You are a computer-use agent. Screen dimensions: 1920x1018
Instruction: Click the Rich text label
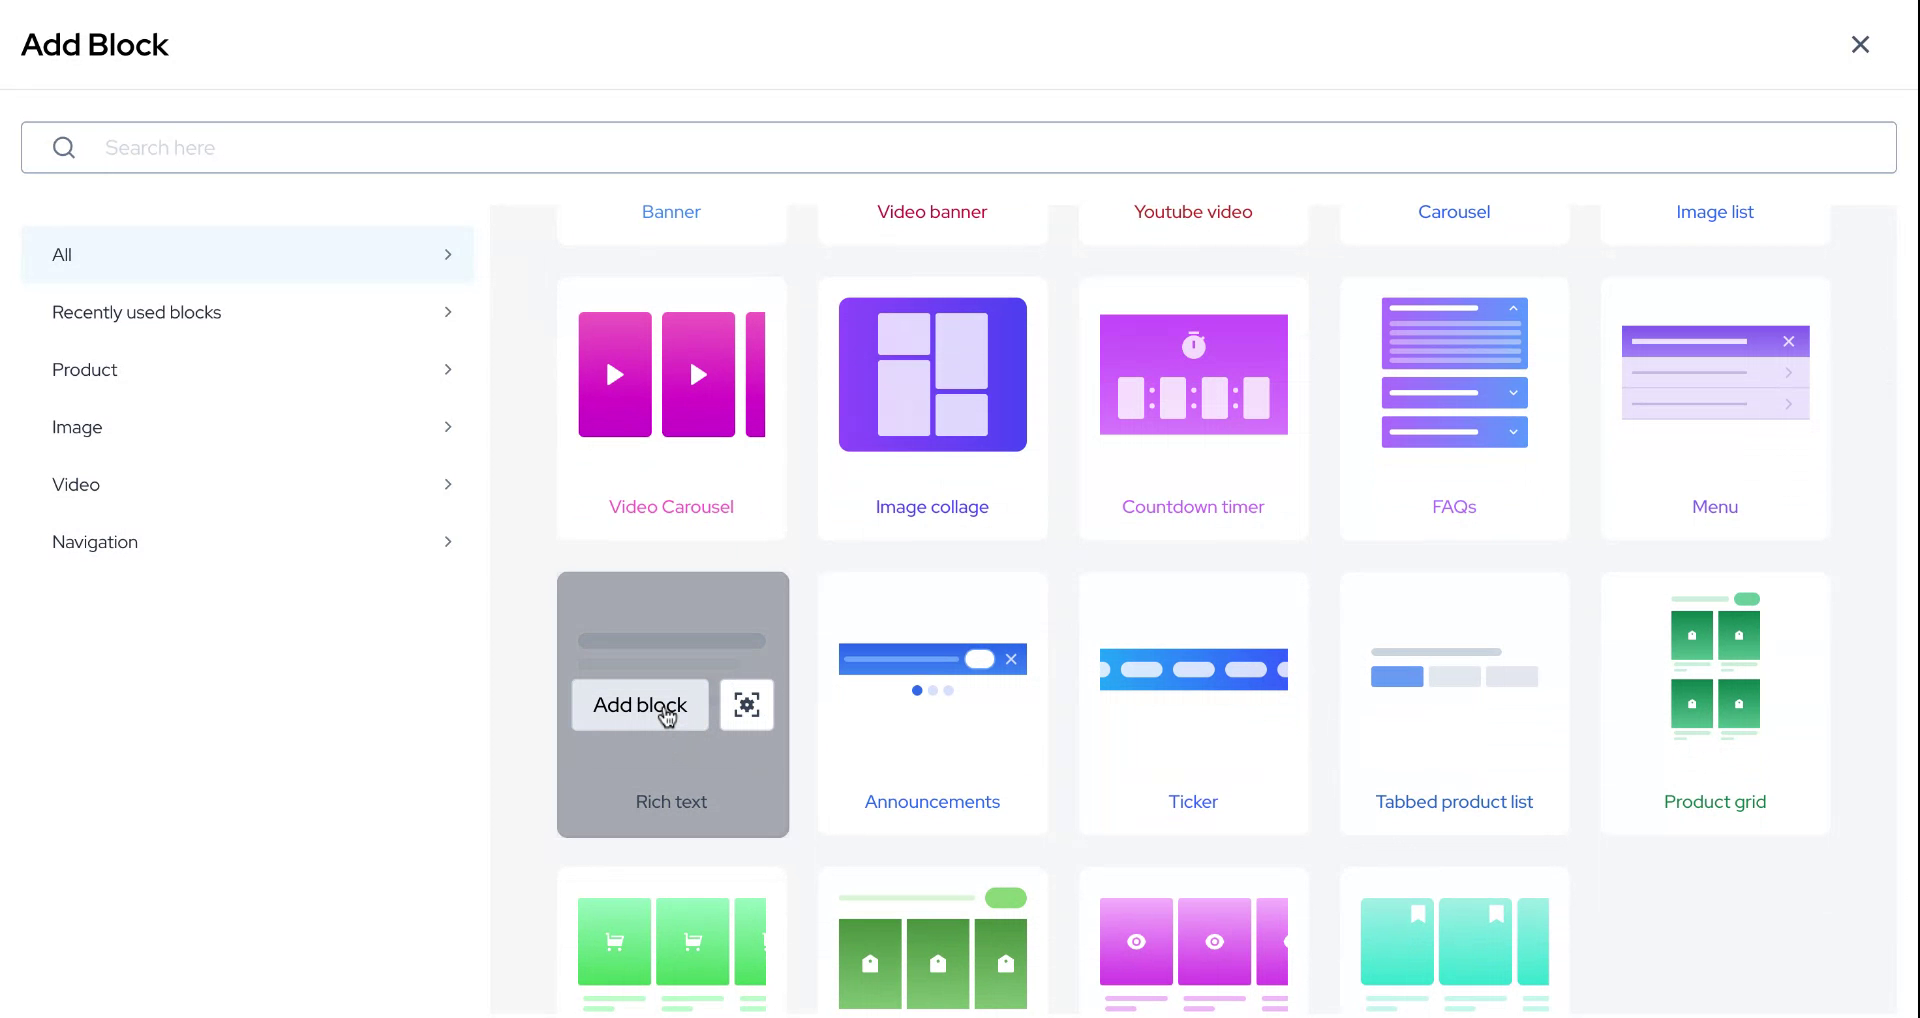click(x=671, y=802)
